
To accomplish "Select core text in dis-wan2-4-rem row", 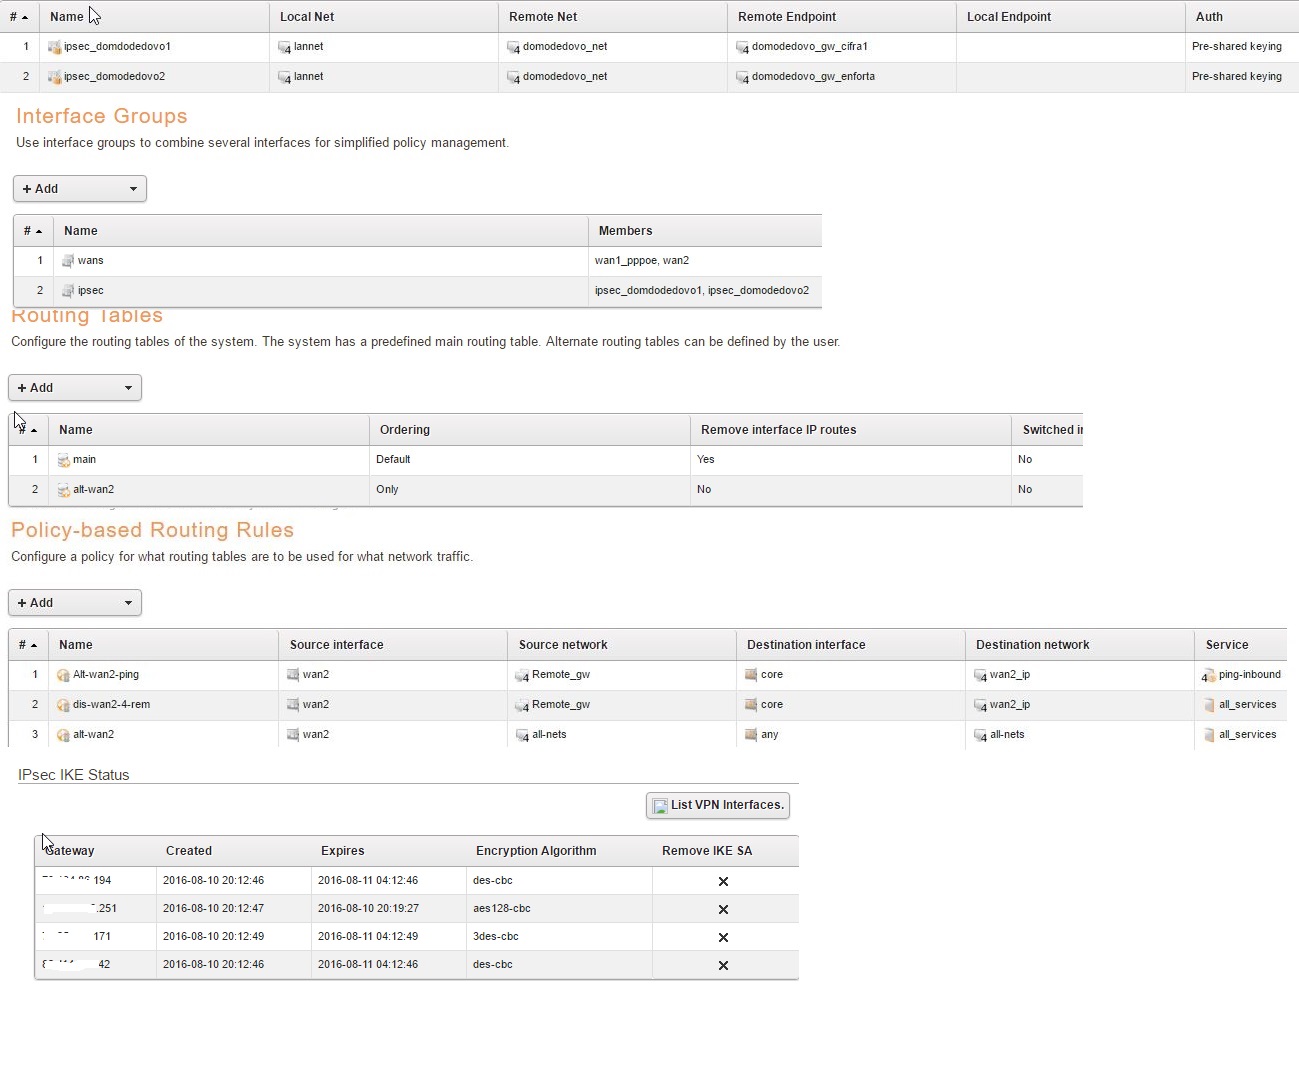I will point(772,705).
